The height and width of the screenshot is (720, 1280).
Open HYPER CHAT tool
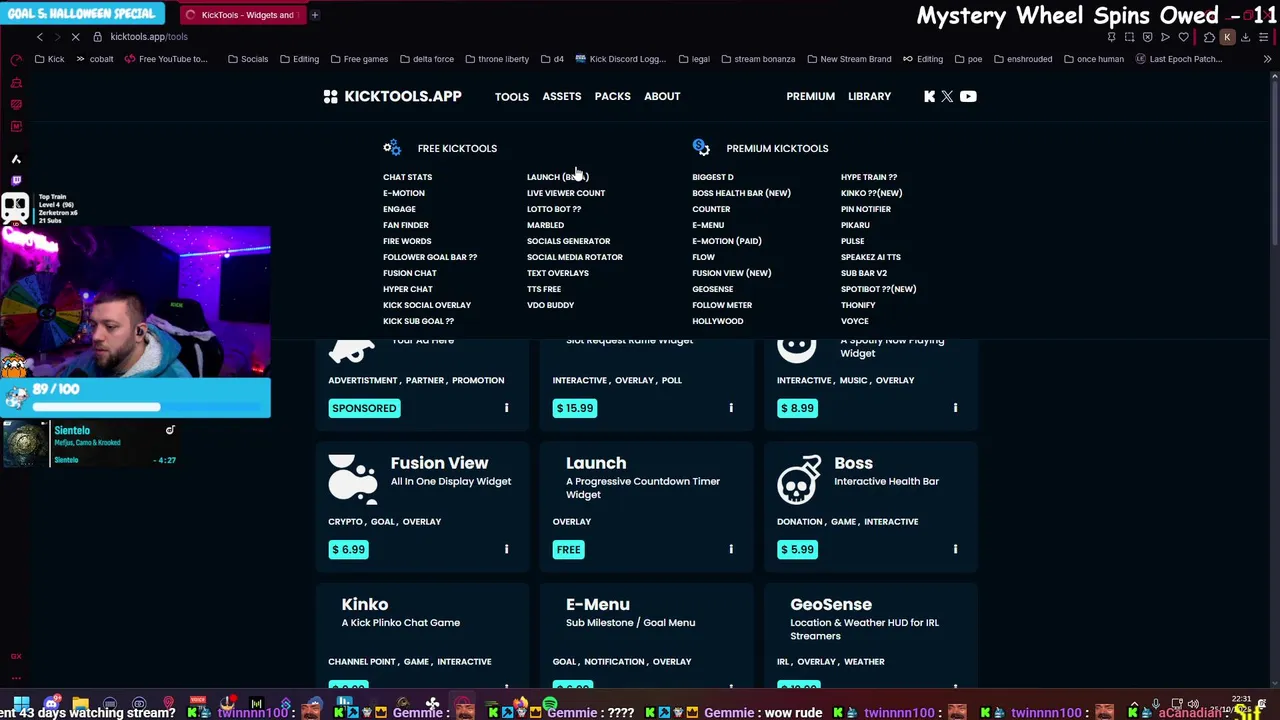(407, 289)
